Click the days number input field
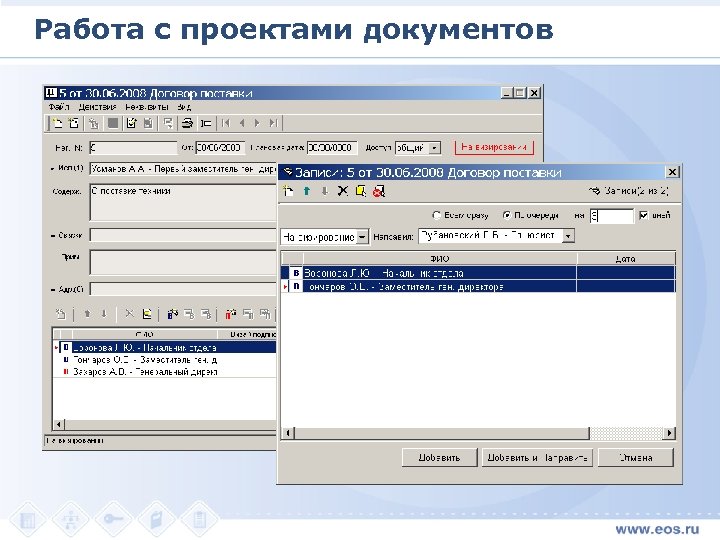The width and height of the screenshot is (720, 540). click(612, 215)
